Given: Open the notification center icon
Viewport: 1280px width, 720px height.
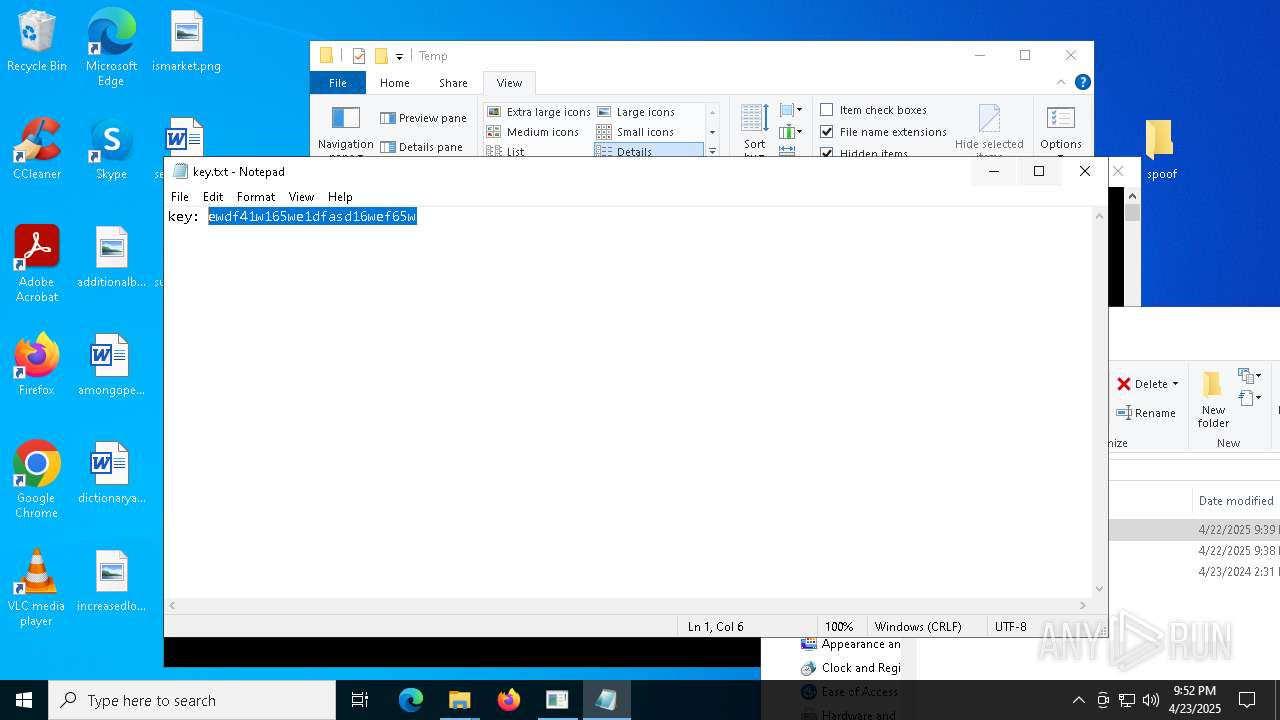Looking at the screenshot, I should tap(1247, 700).
